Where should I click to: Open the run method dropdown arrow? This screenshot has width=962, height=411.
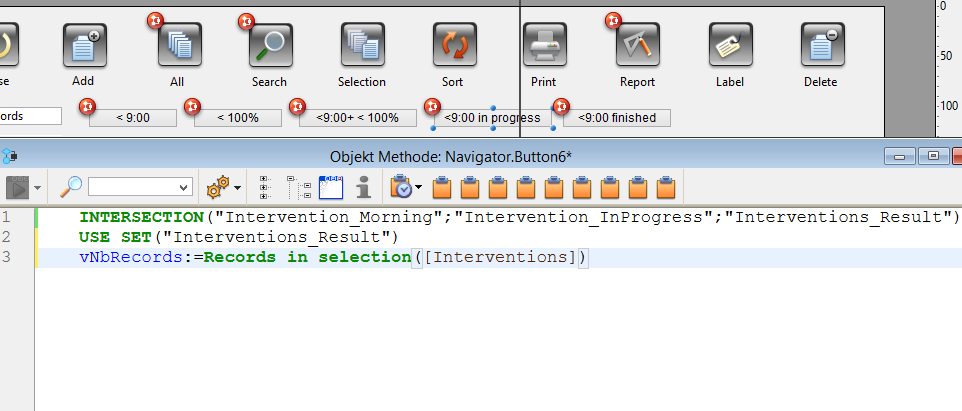click(x=38, y=187)
